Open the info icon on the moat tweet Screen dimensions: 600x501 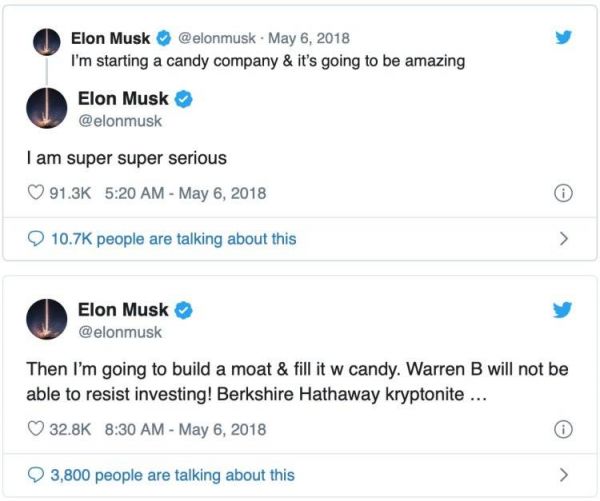pos(563,429)
